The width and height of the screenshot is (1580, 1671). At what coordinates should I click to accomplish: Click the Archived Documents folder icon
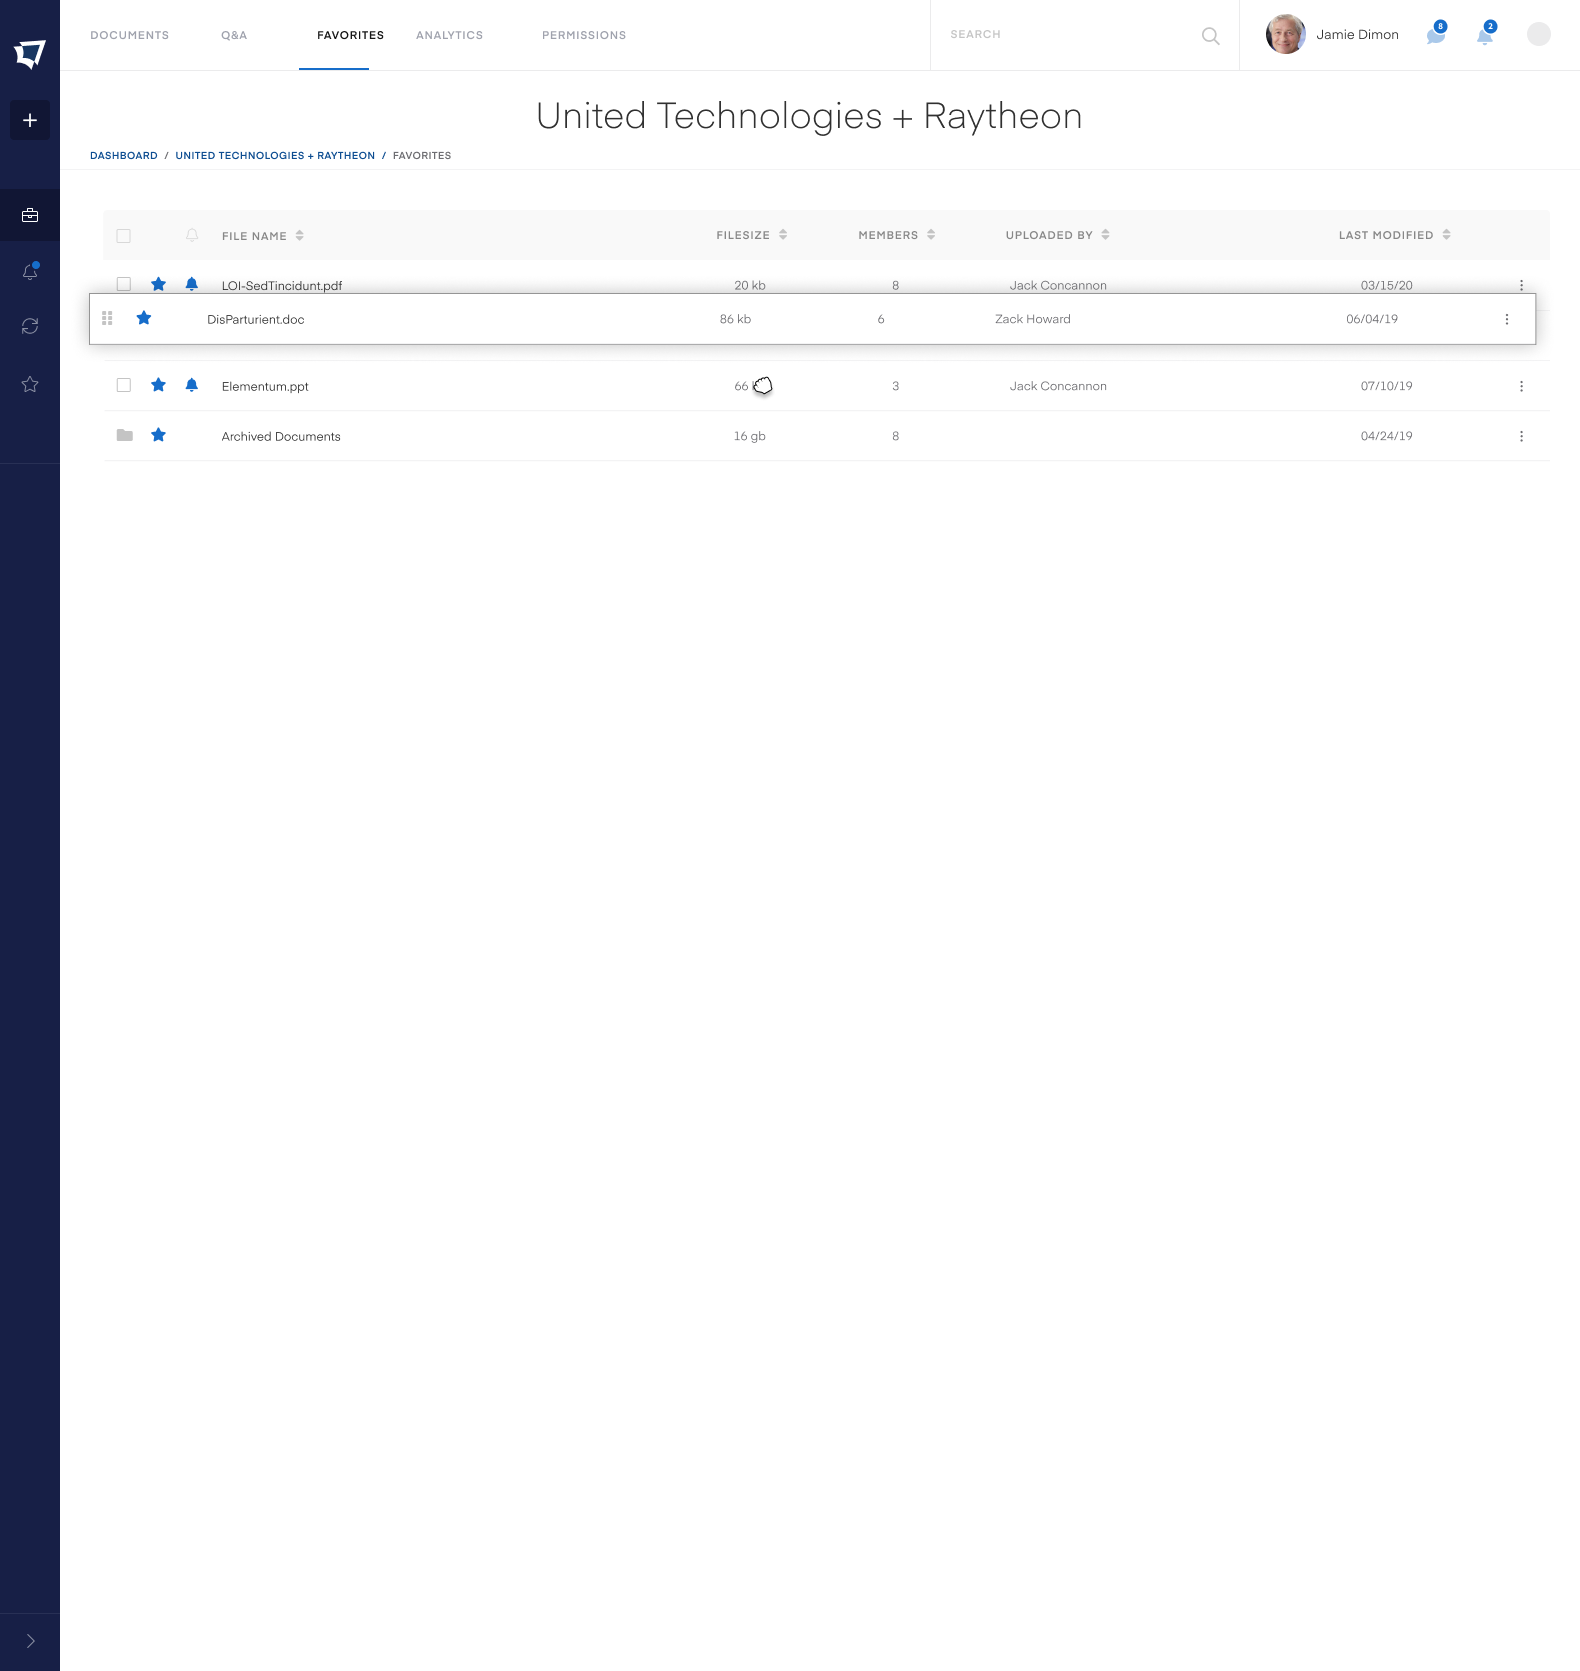click(x=124, y=435)
